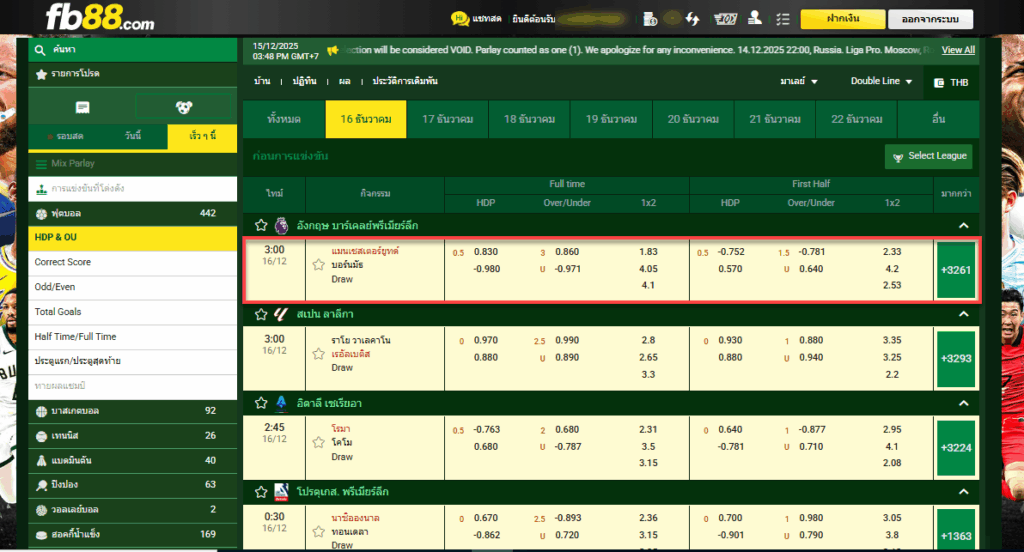Click the ออกจากระบบ logout button
1024x552 pixels.
click(x=931, y=19)
